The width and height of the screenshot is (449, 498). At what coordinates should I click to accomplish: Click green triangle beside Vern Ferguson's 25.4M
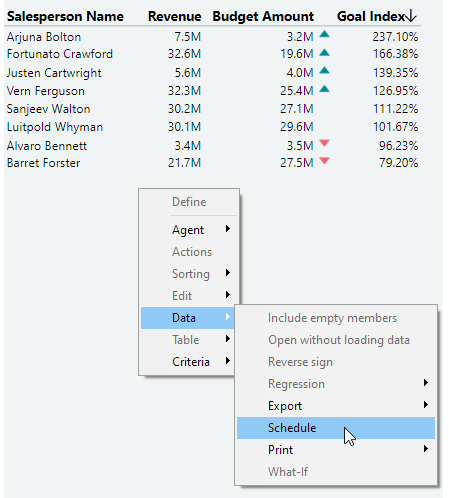[x=324, y=89]
